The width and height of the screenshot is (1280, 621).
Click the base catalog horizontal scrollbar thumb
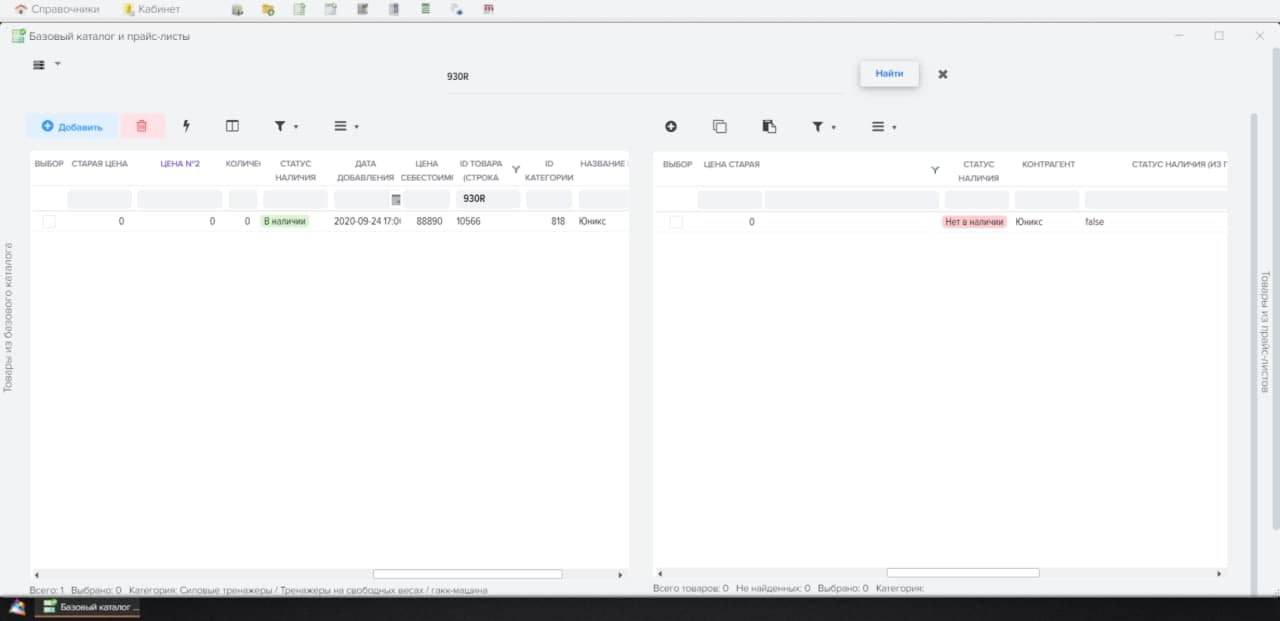pos(467,574)
